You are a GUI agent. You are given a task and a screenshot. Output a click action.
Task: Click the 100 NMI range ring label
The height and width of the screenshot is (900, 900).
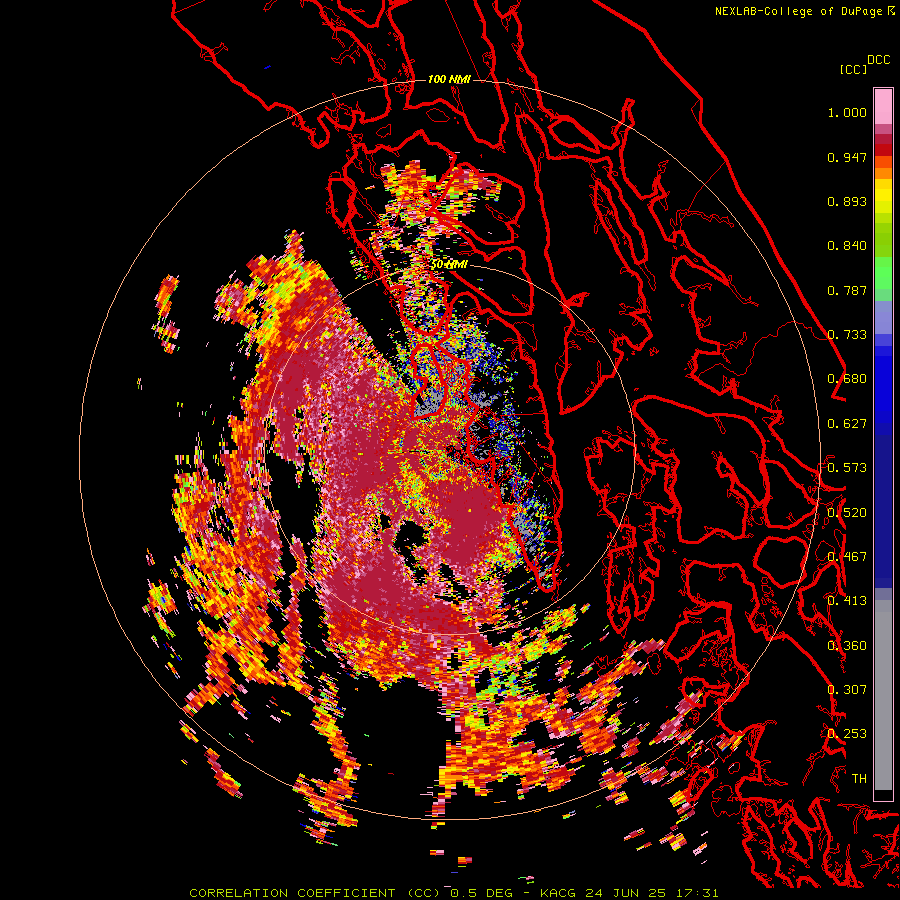click(449, 79)
